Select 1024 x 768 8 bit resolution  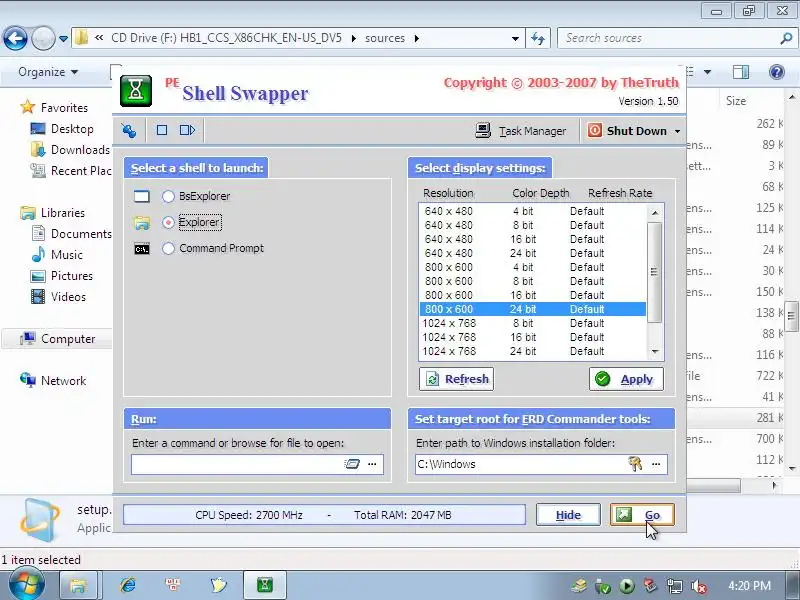[x=533, y=323]
